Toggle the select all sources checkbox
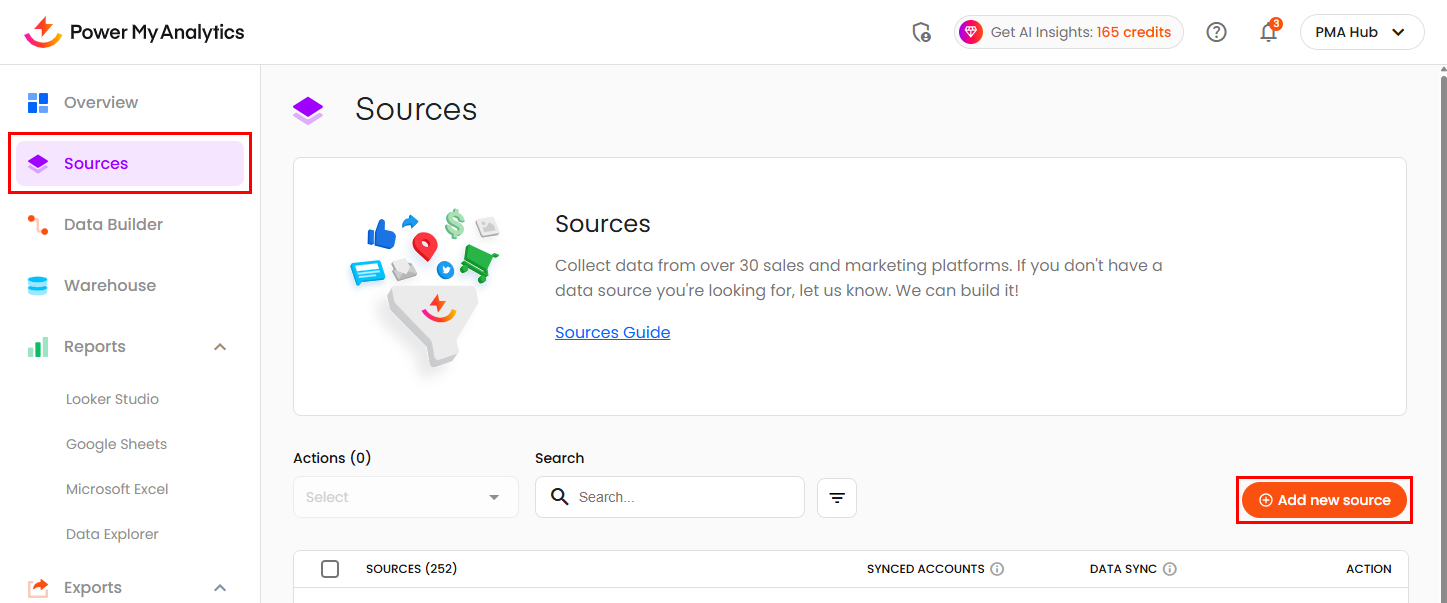This screenshot has width=1447, height=603. click(x=330, y=569)
